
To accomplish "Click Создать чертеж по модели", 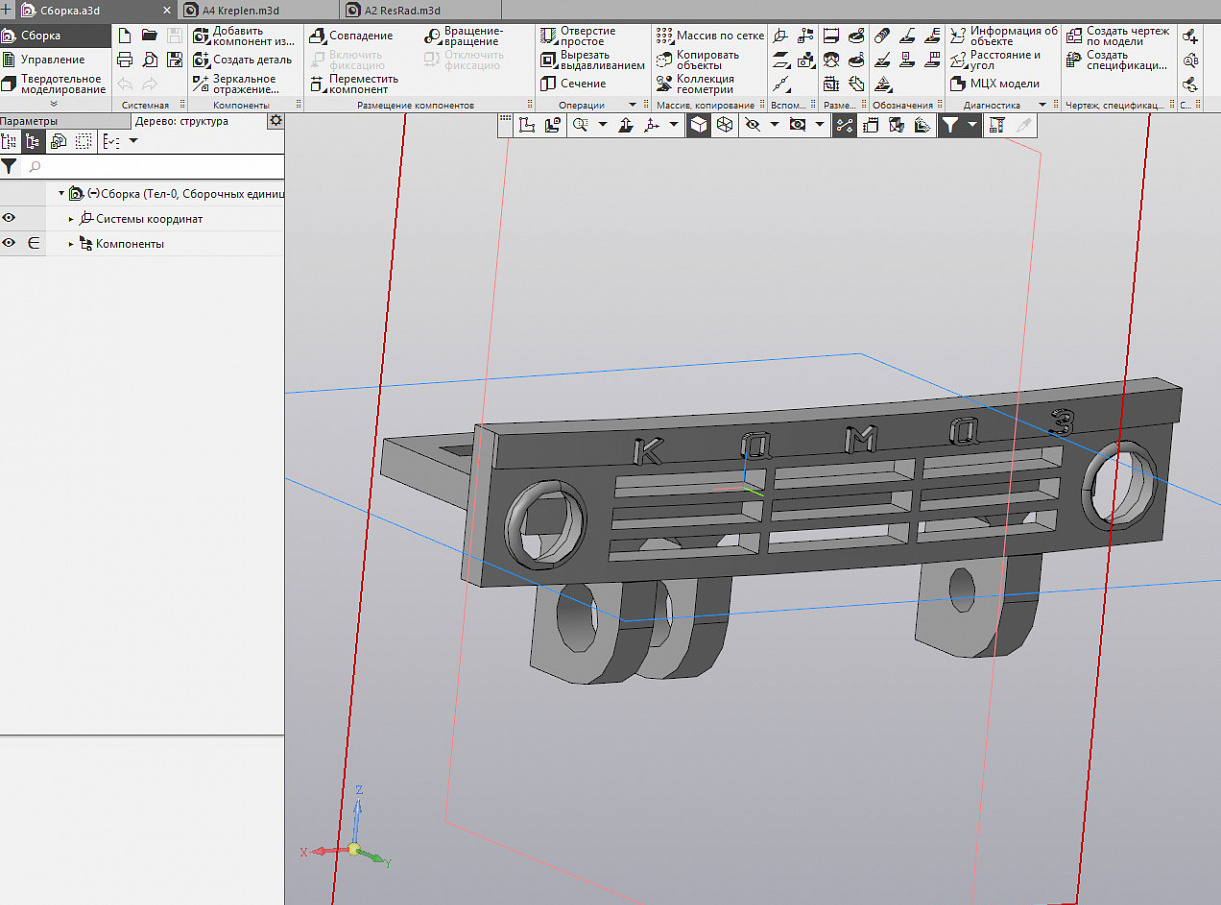I will click(x=1117, y=36).
